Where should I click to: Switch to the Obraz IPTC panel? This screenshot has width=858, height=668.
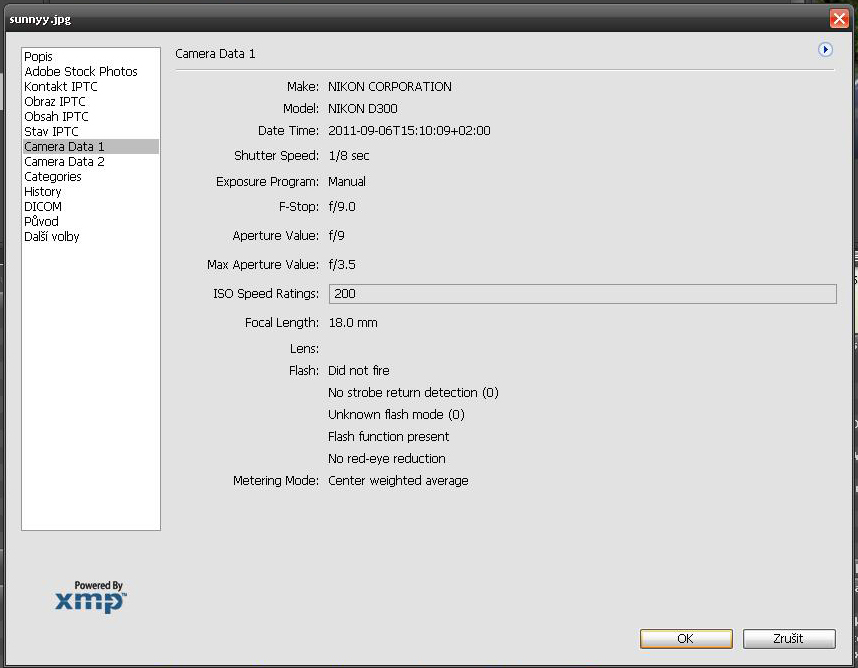coord(55,102)
